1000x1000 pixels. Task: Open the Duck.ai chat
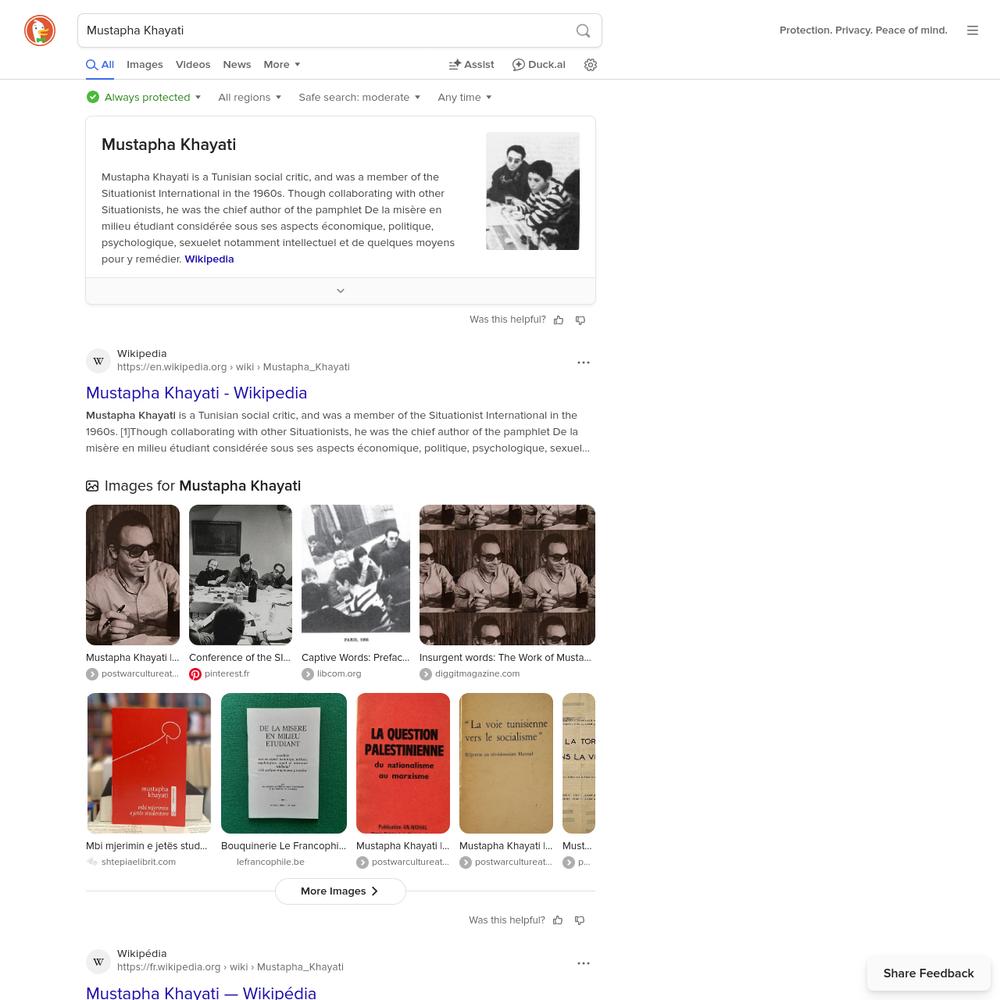[539, 64]
